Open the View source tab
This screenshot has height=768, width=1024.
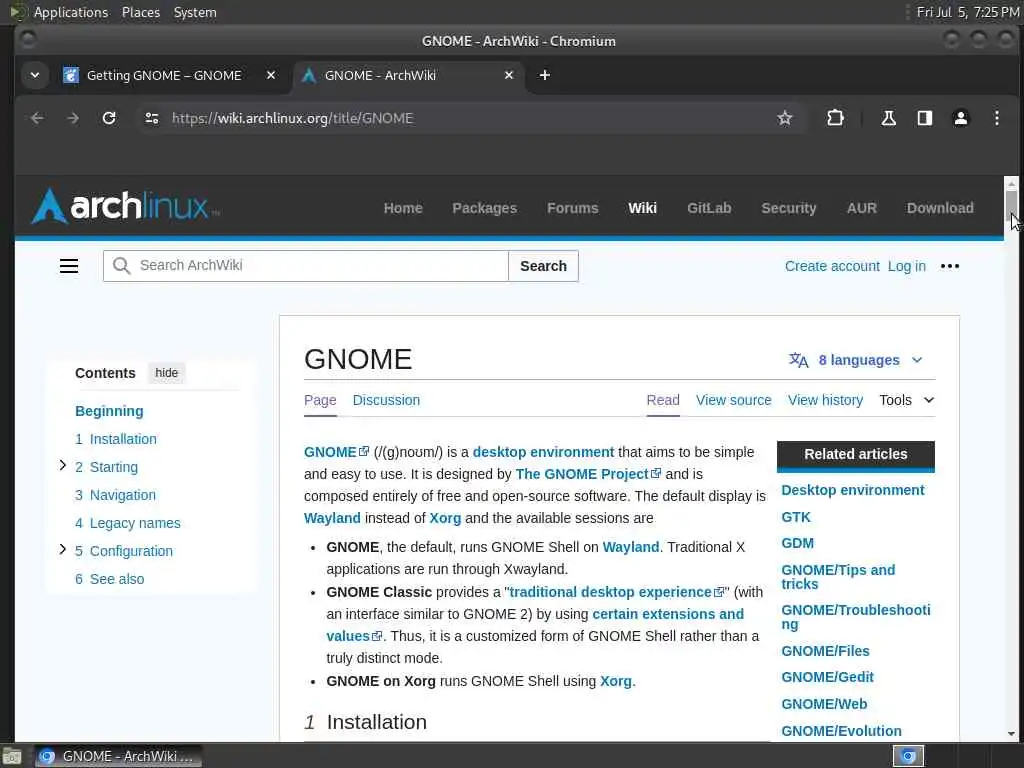pos(733,400)
